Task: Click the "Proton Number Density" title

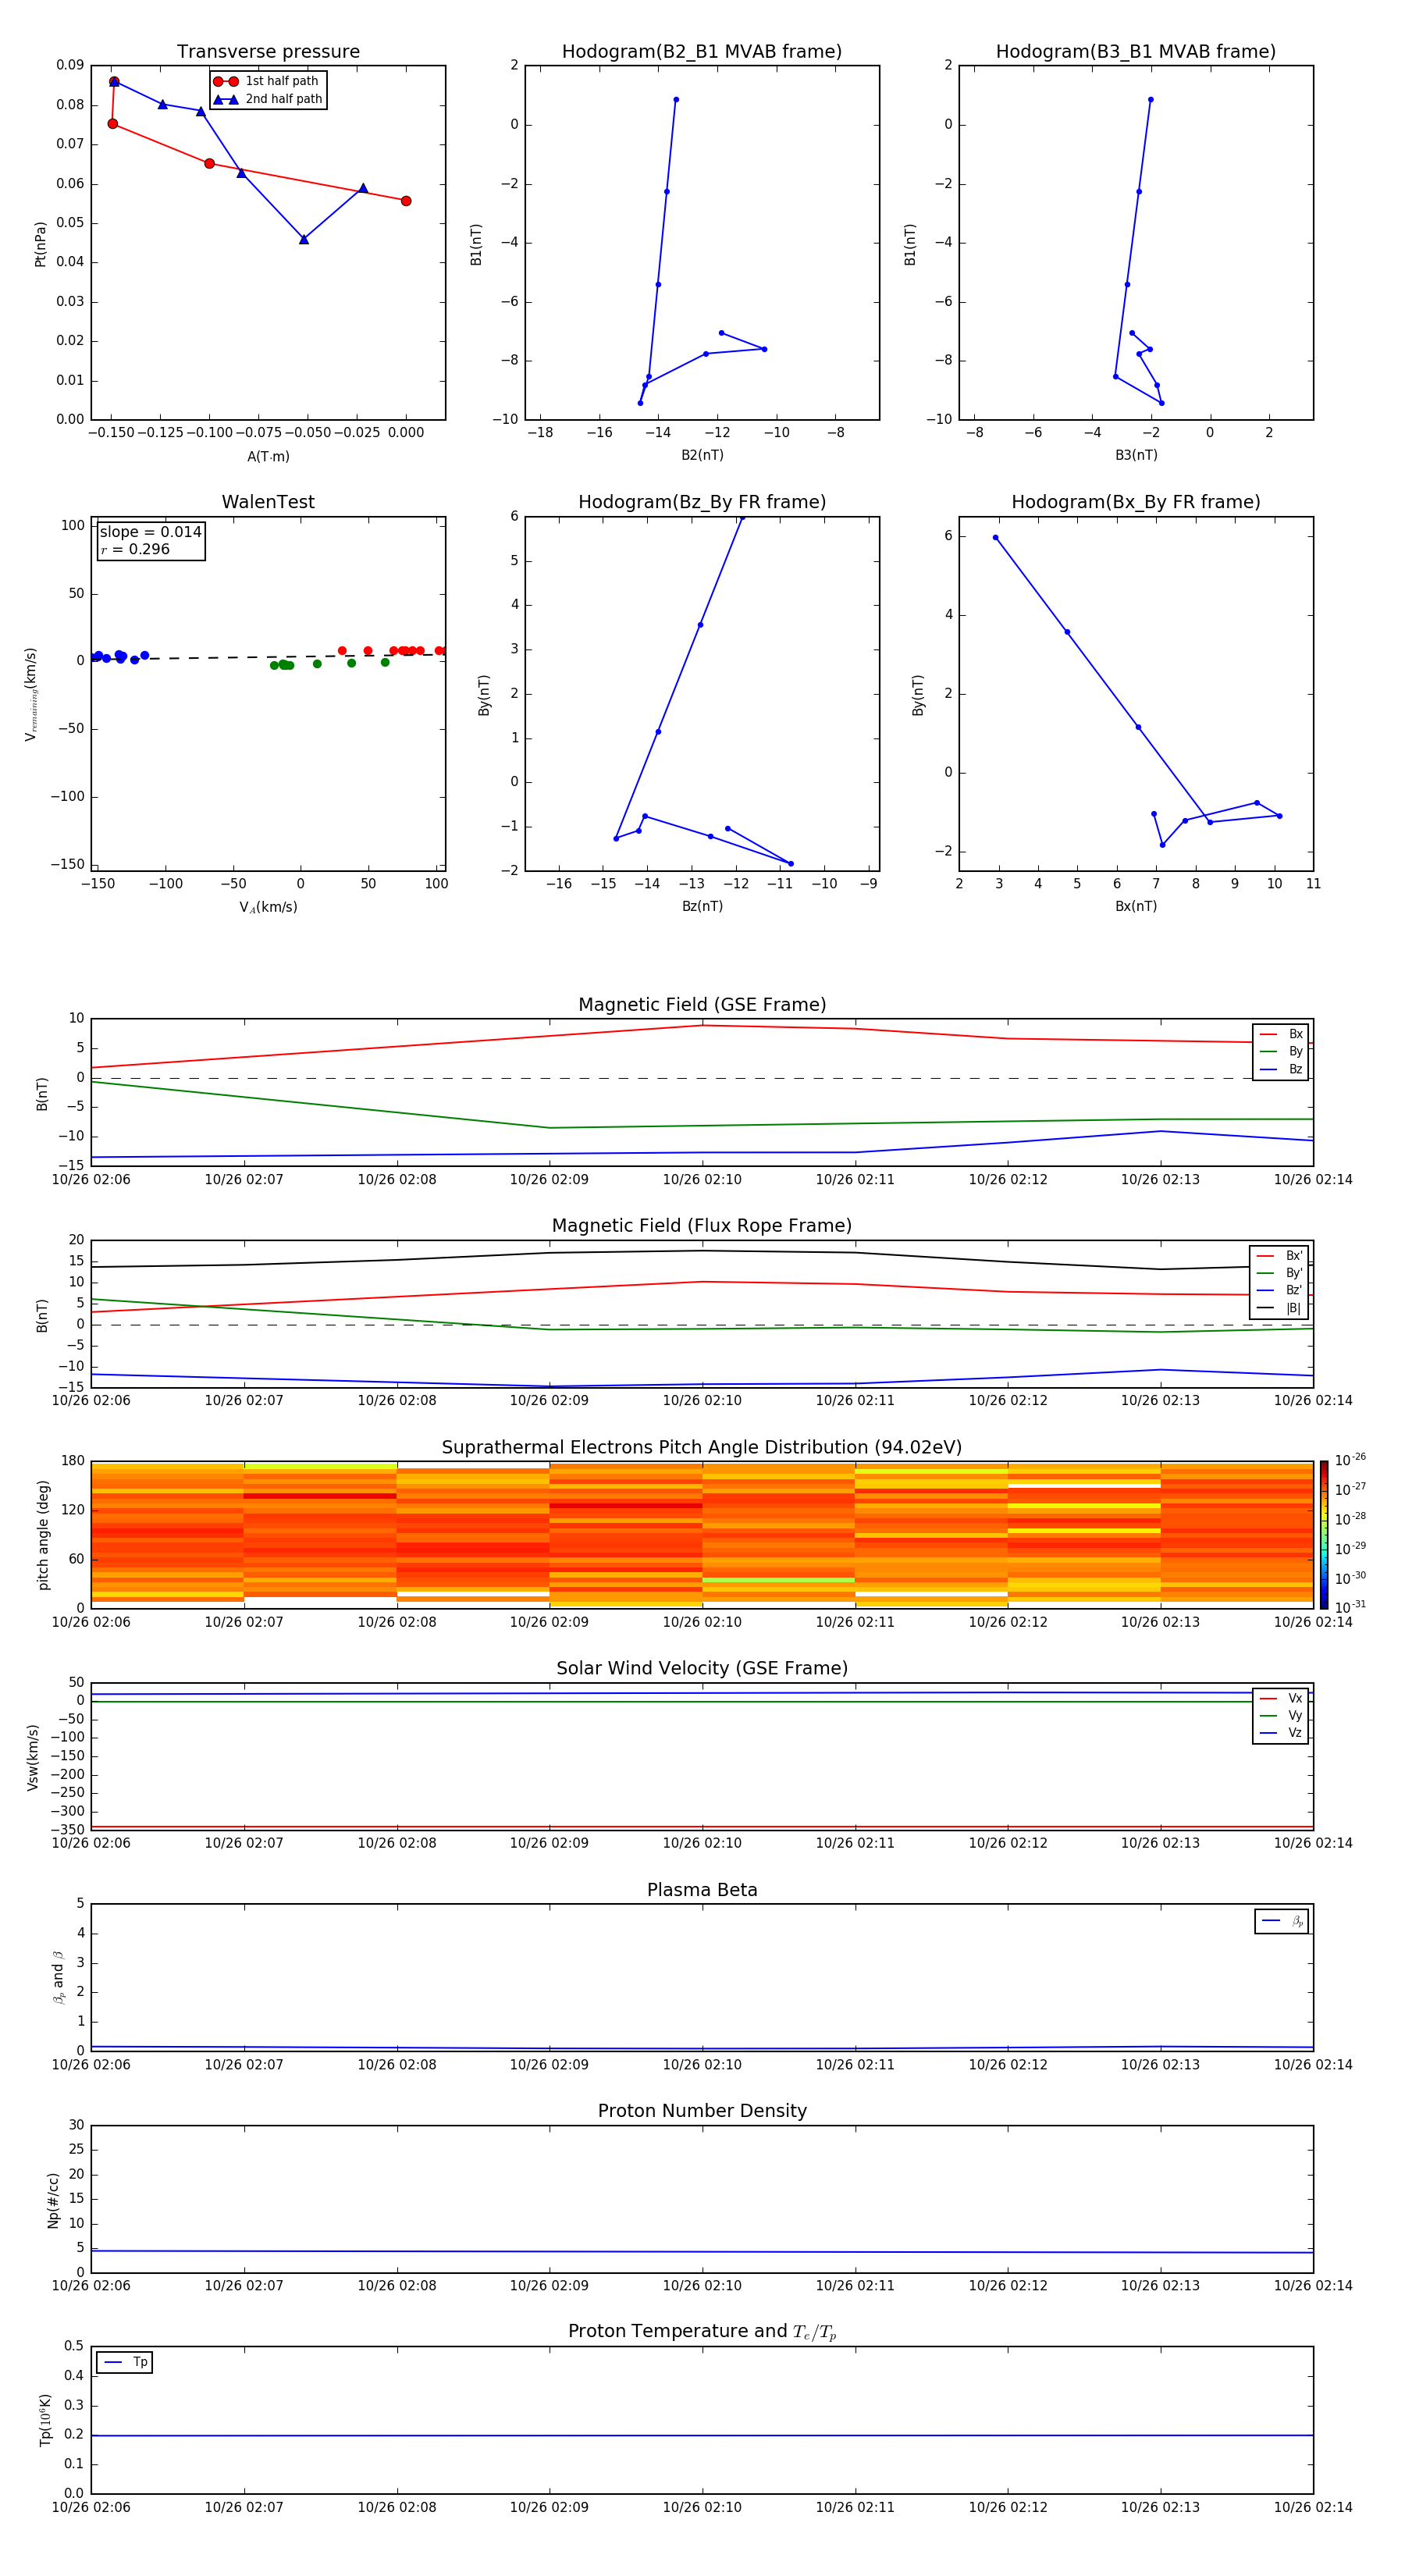Action: point(702,2111)
